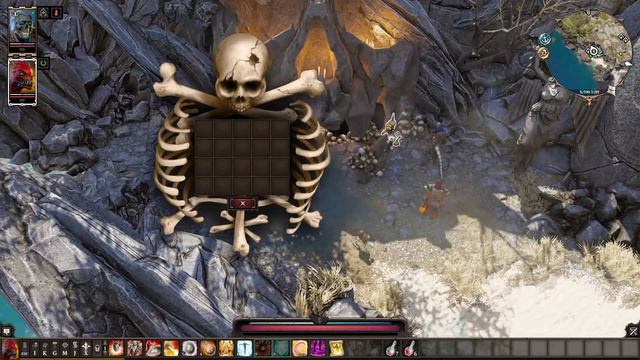Click the circular minimap
This screenshot has height=360, width=640.
[x=589, y=52]
